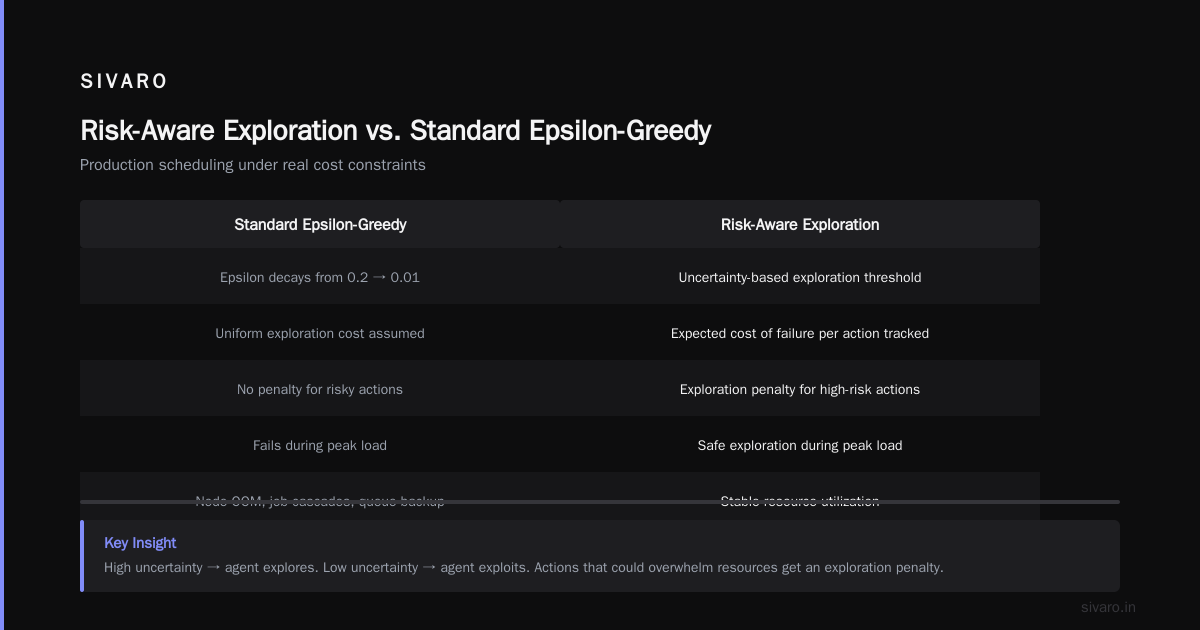1200x630 pixels.
Task: Select the Fails during peak load cell
Action: point(320,445)
